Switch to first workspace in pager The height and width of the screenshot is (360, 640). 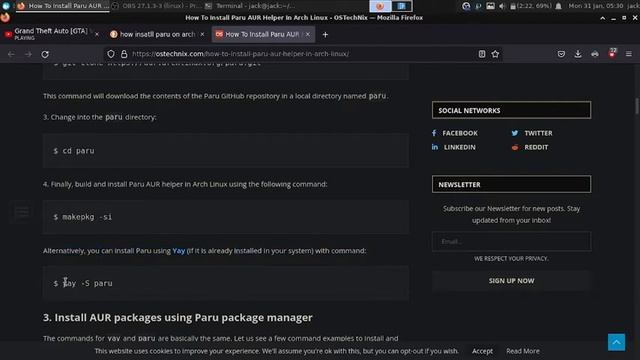click(x=380, y=6)
